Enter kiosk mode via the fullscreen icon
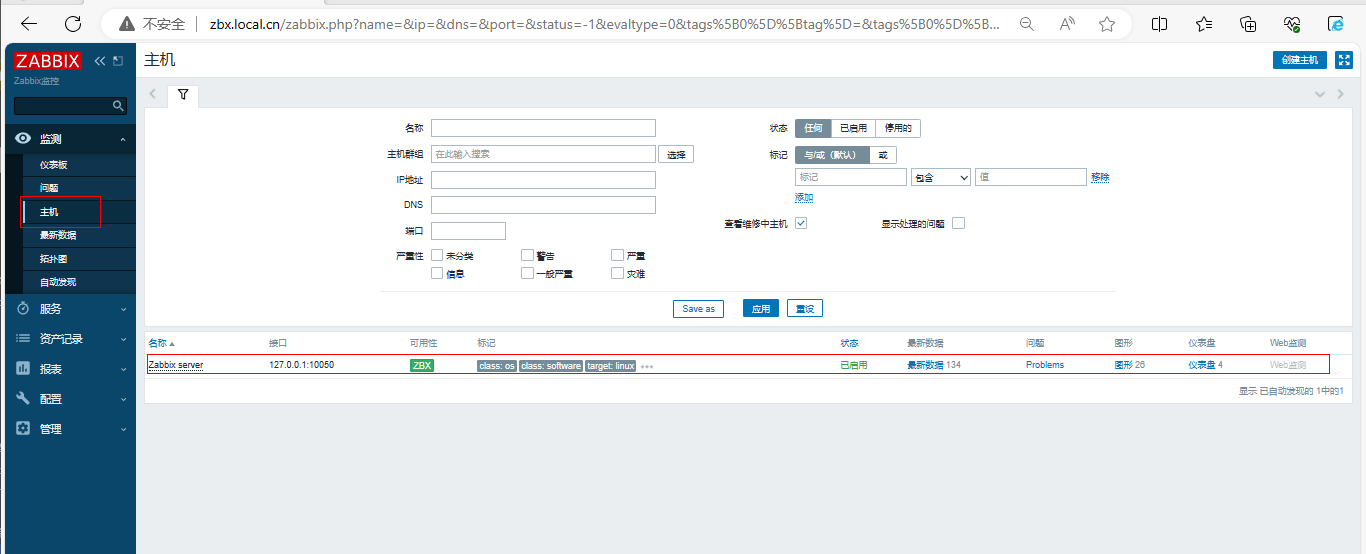 pyautogui.click(x=1344, y=60)
